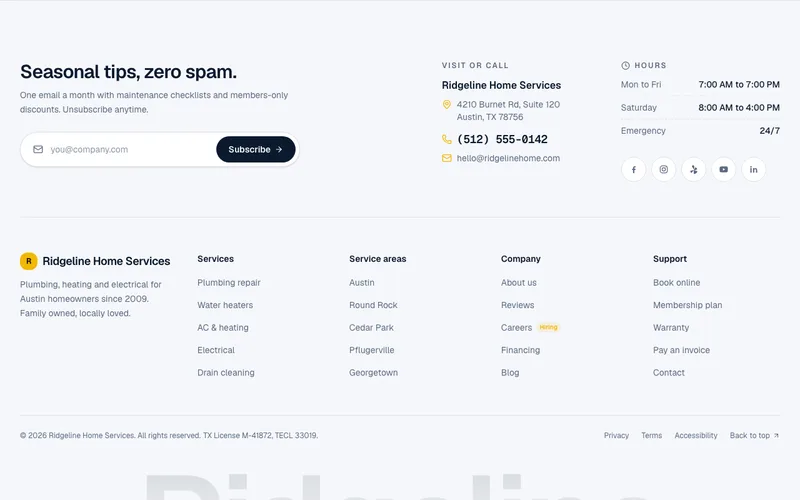Click the envelope icon beside hello email
Viewport: 800px width, 500px height.
pos(446,158)
